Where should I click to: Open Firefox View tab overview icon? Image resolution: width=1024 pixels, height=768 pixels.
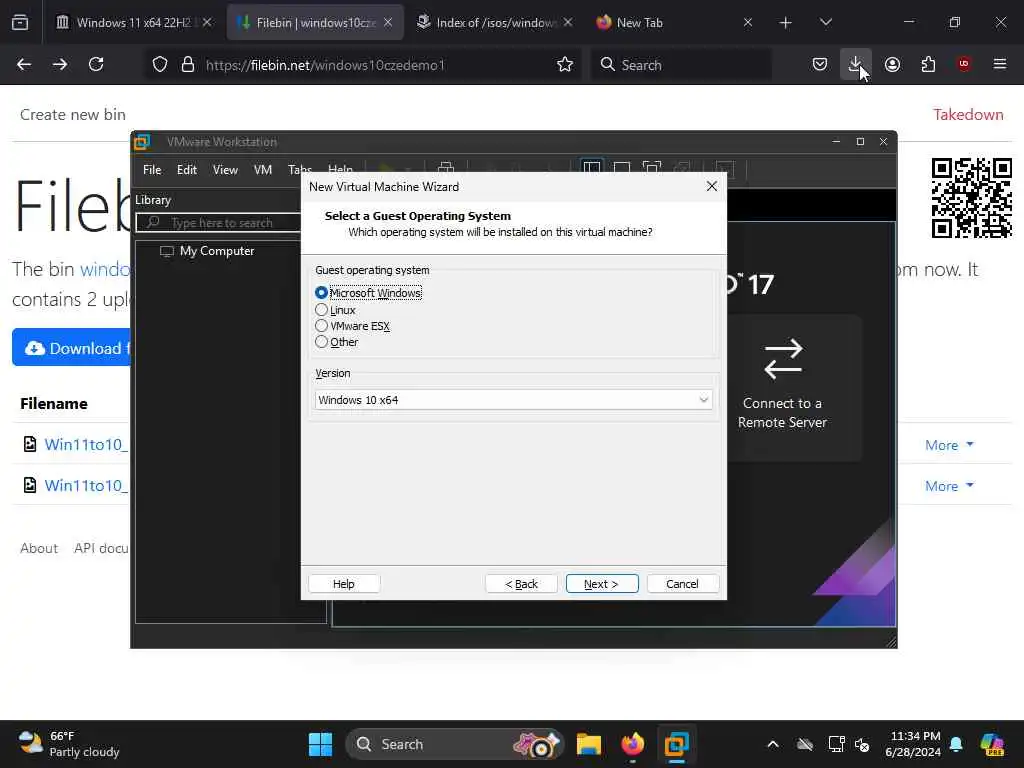(20, 22)
